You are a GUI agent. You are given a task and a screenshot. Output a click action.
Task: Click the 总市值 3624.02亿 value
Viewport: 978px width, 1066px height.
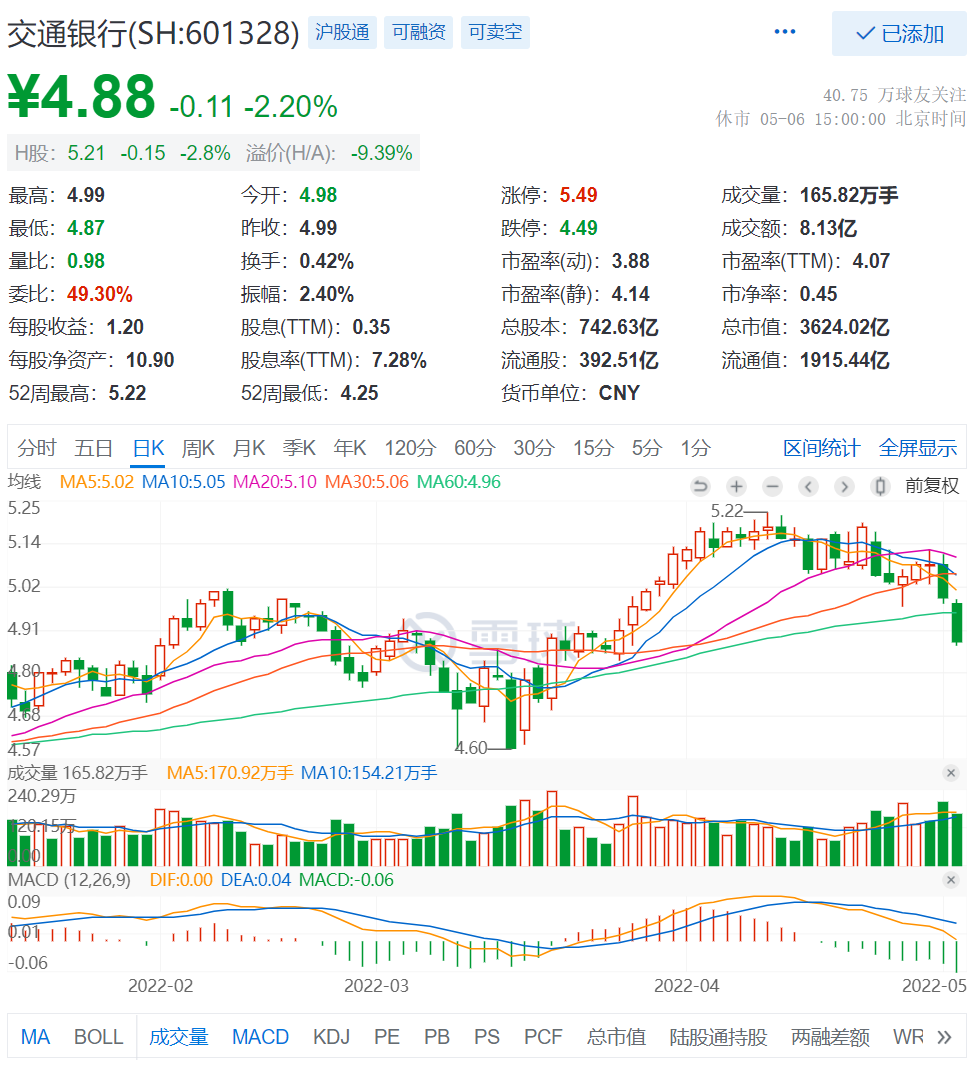coord(844,327)
